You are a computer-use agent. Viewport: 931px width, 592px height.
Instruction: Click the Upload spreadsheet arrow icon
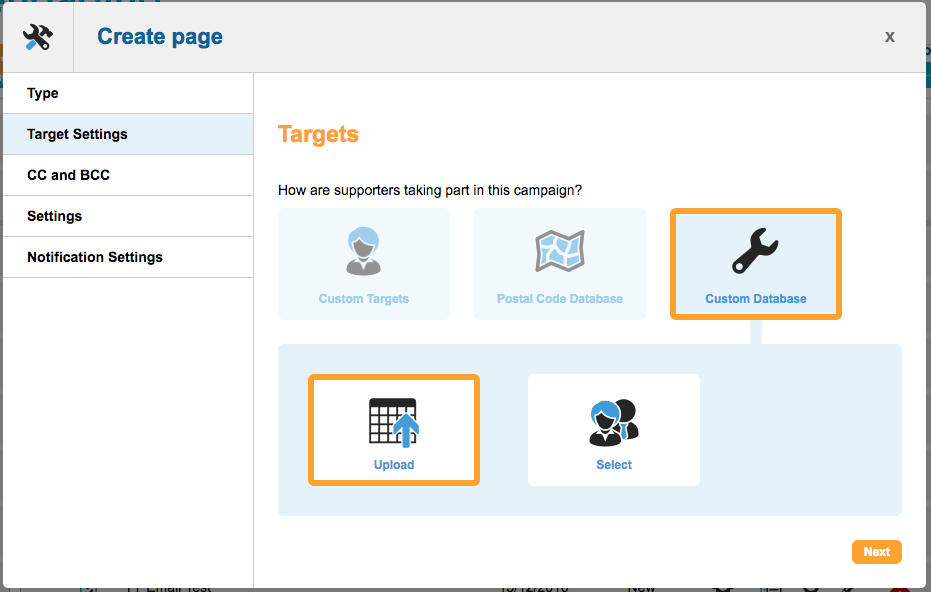[394, 421]
